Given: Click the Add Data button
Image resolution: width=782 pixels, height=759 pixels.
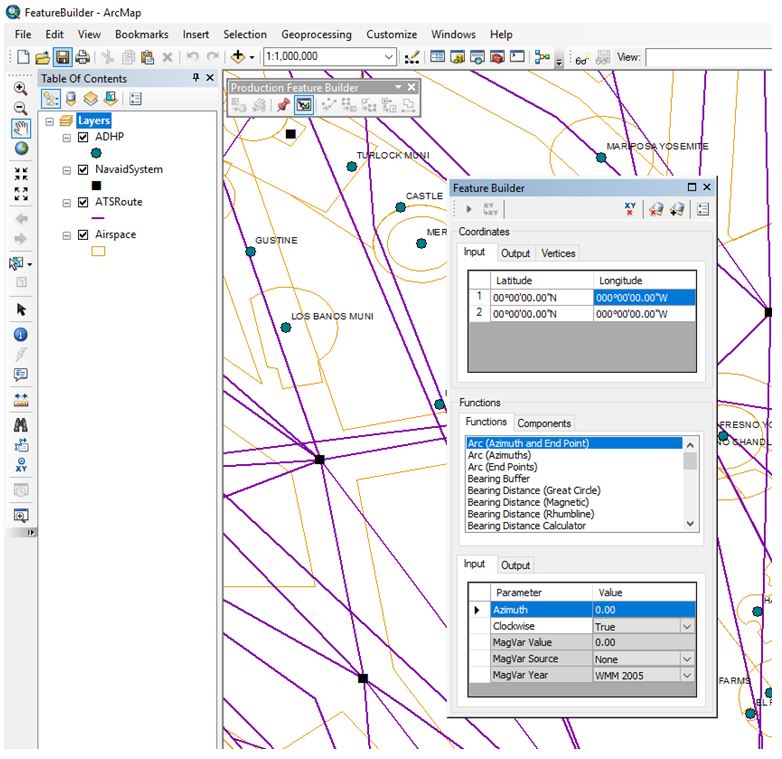Looking at the screenshot, I should (240, 58).
